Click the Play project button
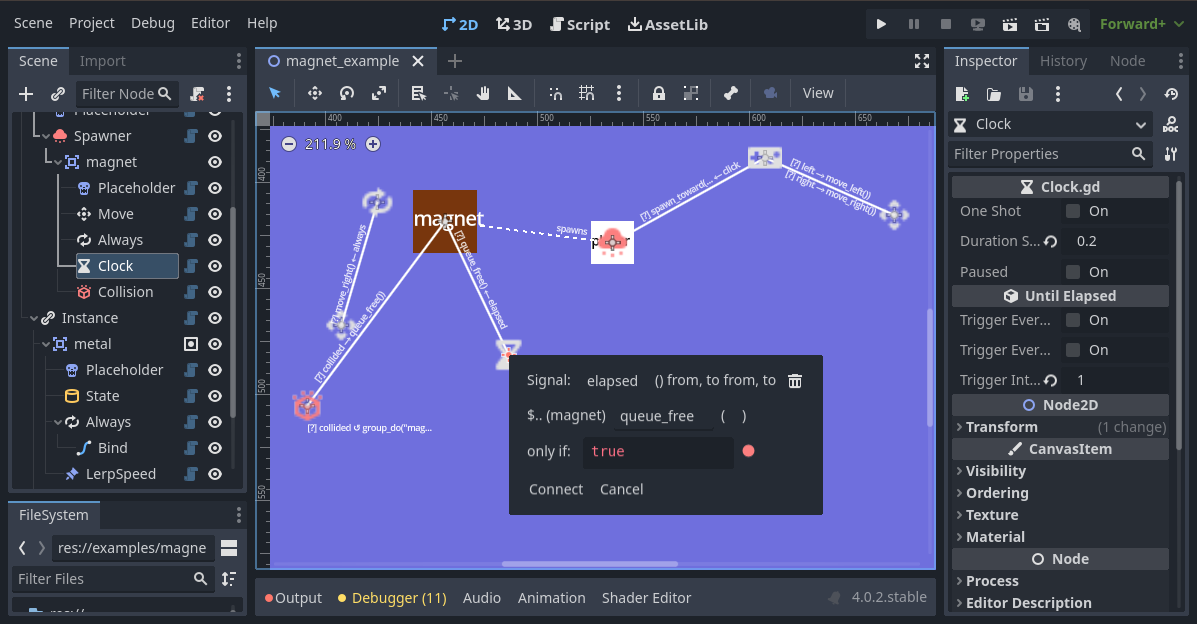The width and height of the screenshot is (1197, 624). [x=881, y=24]
